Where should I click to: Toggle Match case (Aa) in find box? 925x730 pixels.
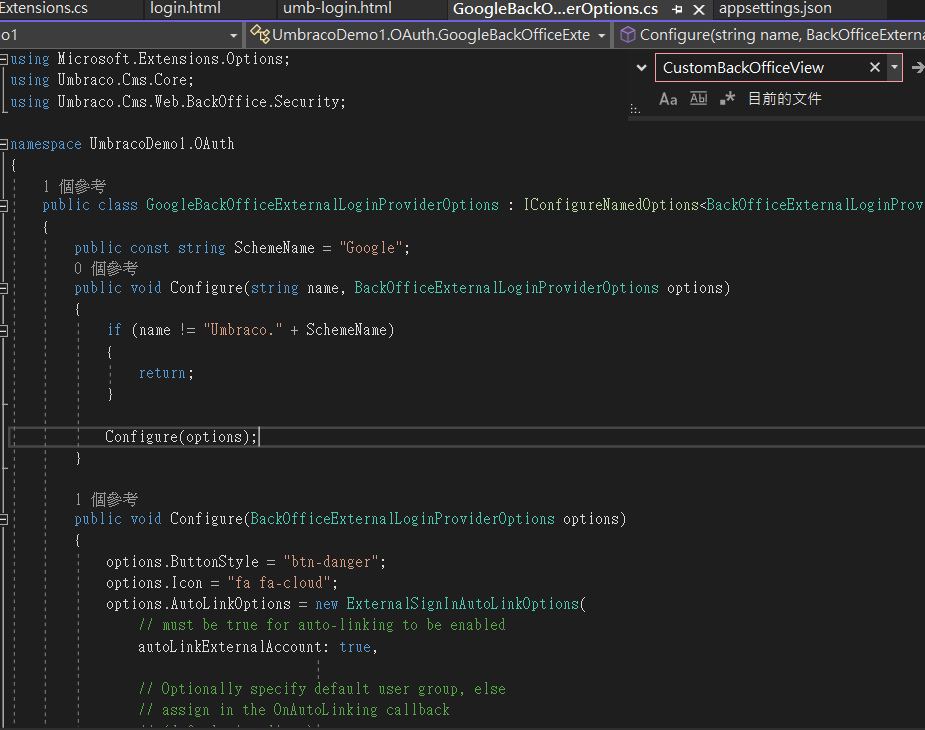click(668, 99)
